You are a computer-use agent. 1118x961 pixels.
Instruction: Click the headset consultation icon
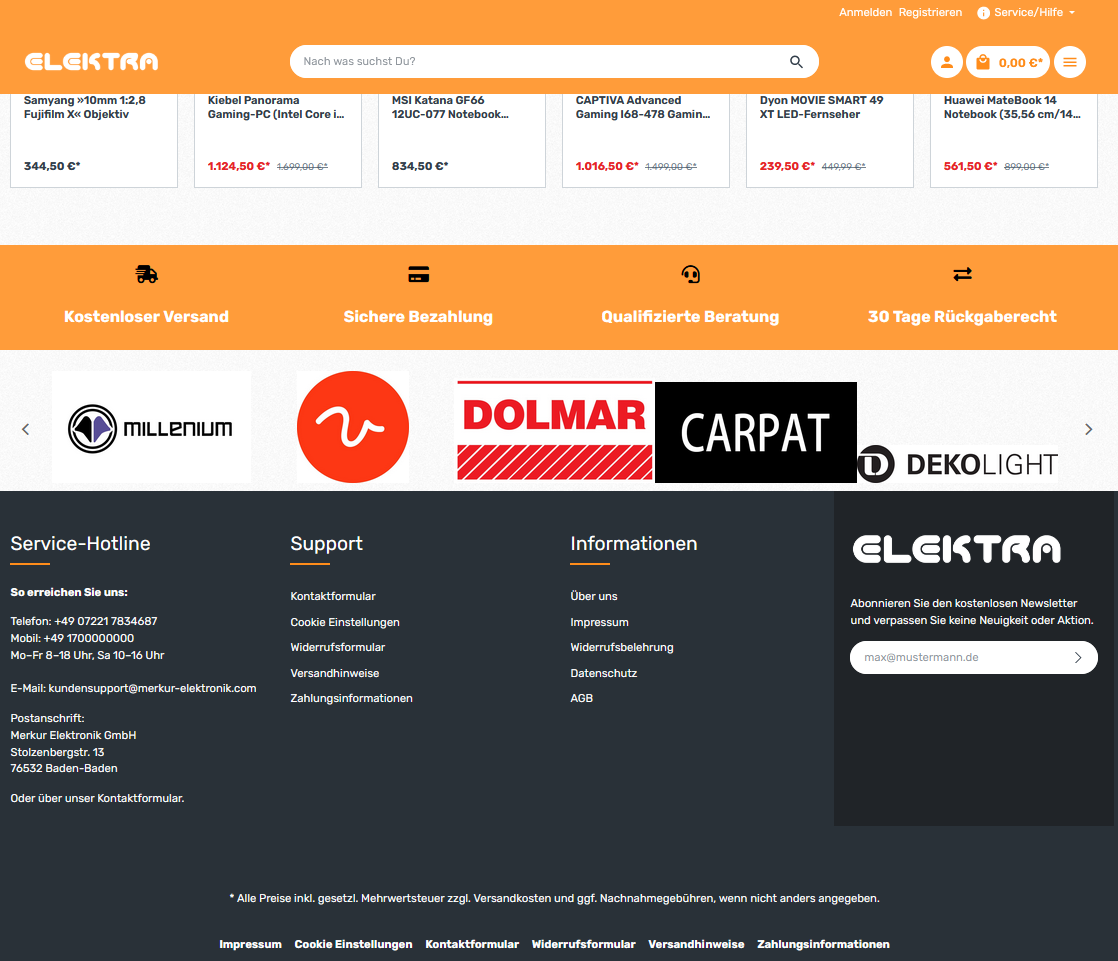pyautogui.click(x=690, y=274)
